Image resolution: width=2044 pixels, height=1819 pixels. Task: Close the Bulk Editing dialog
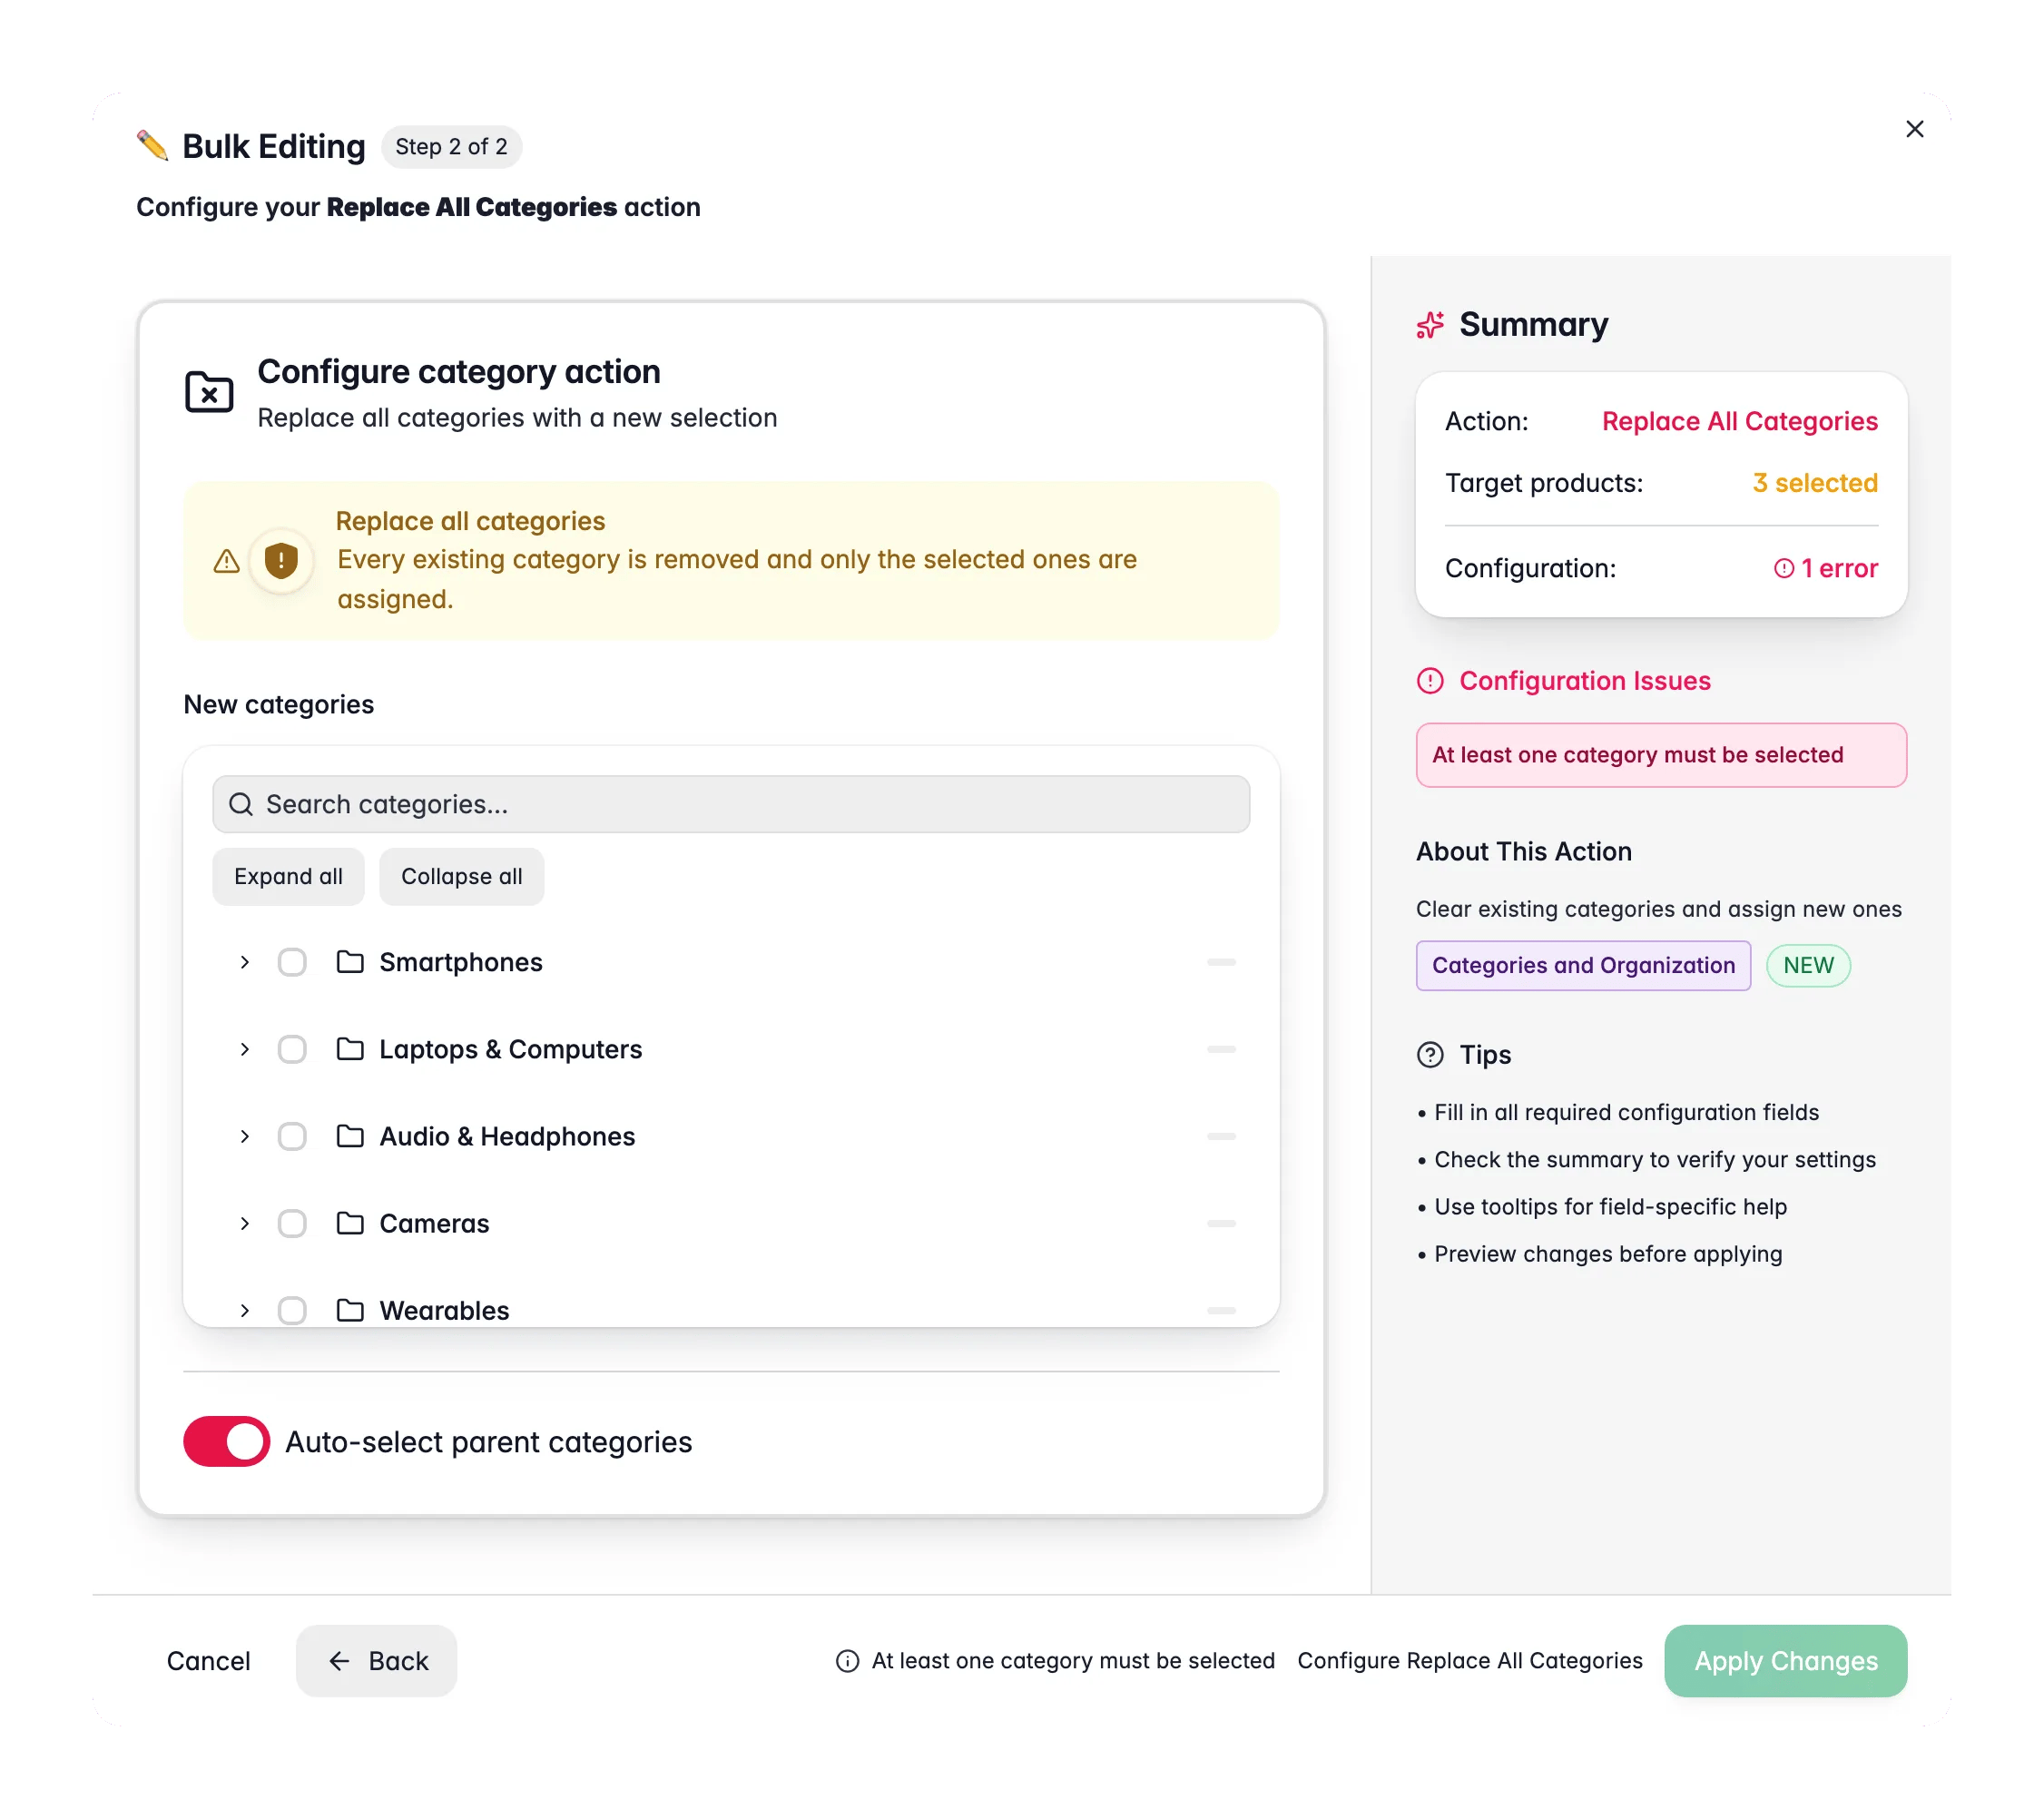tap(1914, 129)
